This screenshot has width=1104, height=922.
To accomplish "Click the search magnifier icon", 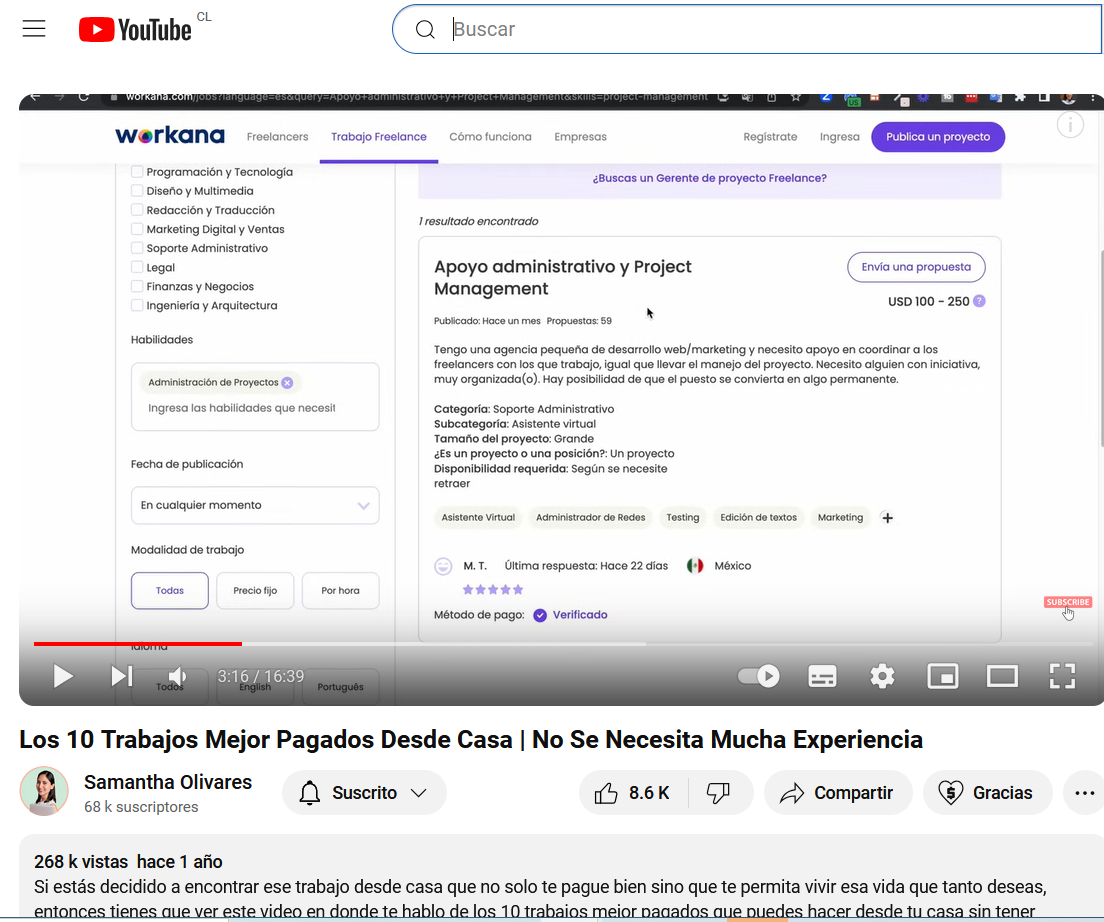I will (x=425, y=29).
